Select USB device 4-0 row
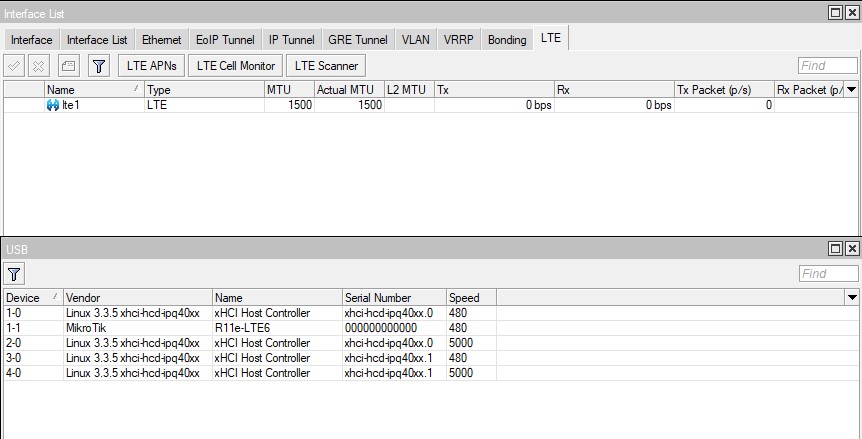The image size is (862, 439). tap(430, 373)
